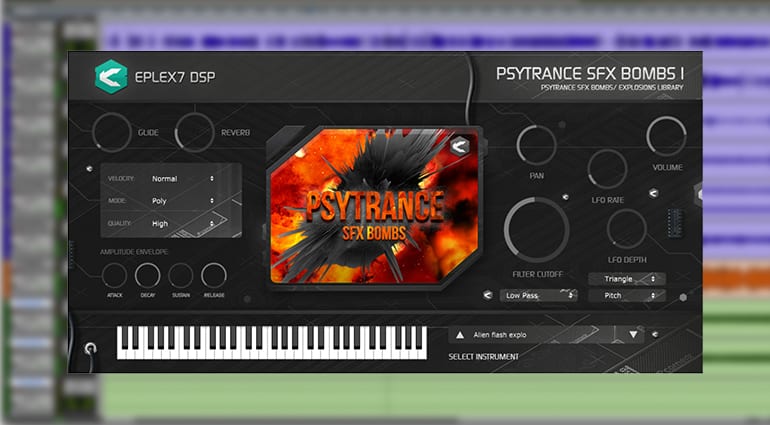770x425 pixels.
Task: Open the Quality dropdown set to High
Action: pyautogui.click(x=183, y=223)
